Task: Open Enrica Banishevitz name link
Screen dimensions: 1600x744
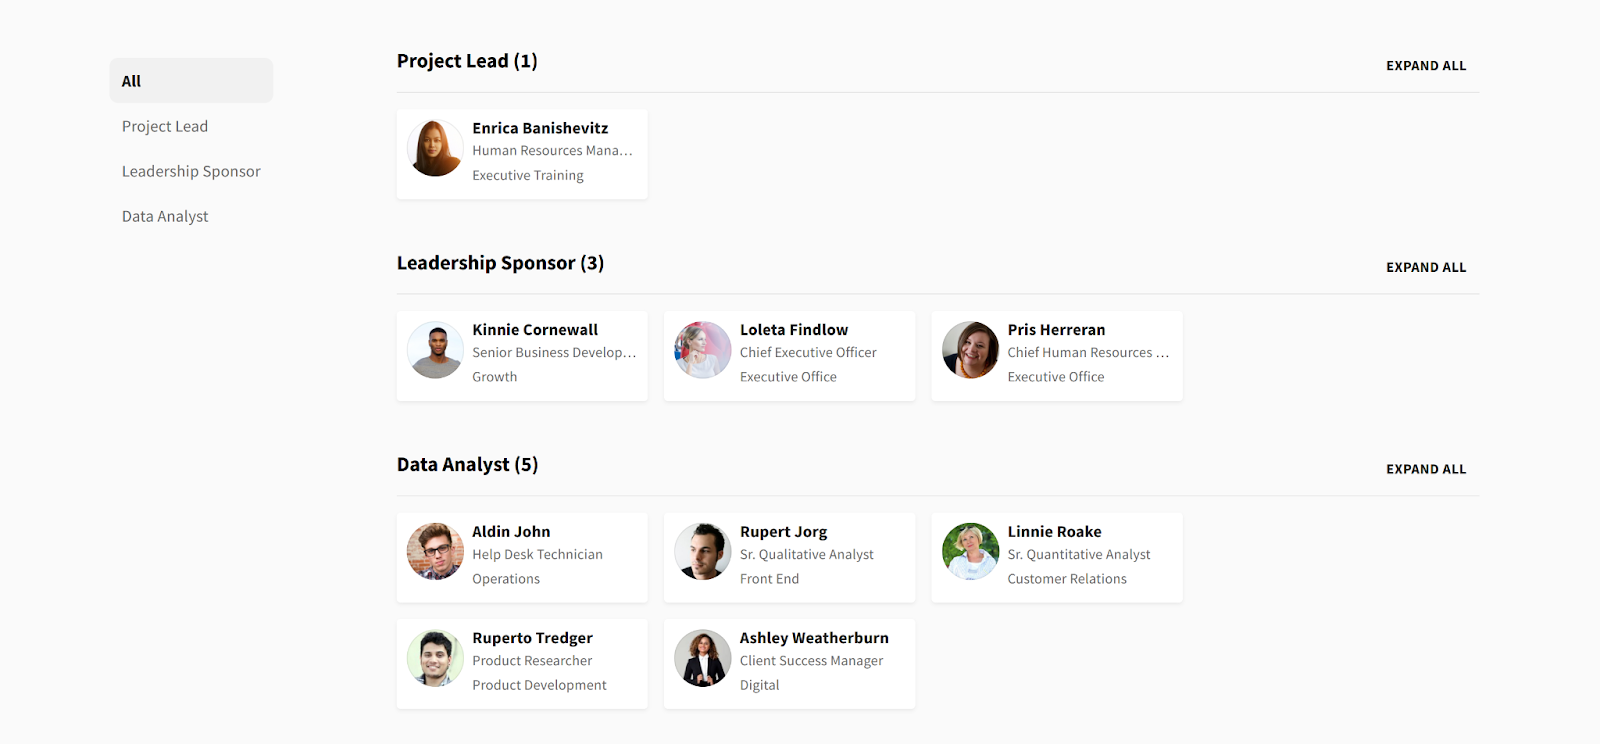Action: click(x=540, y=128)
